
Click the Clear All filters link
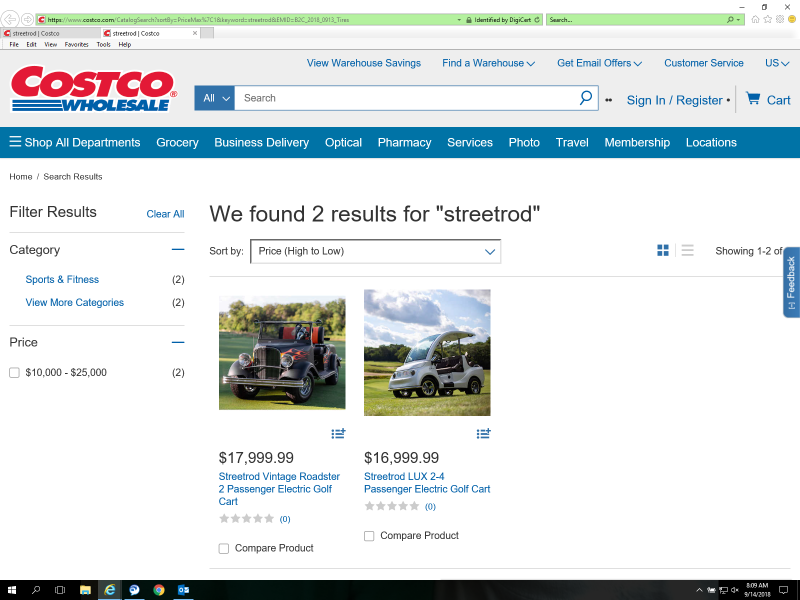165,214
